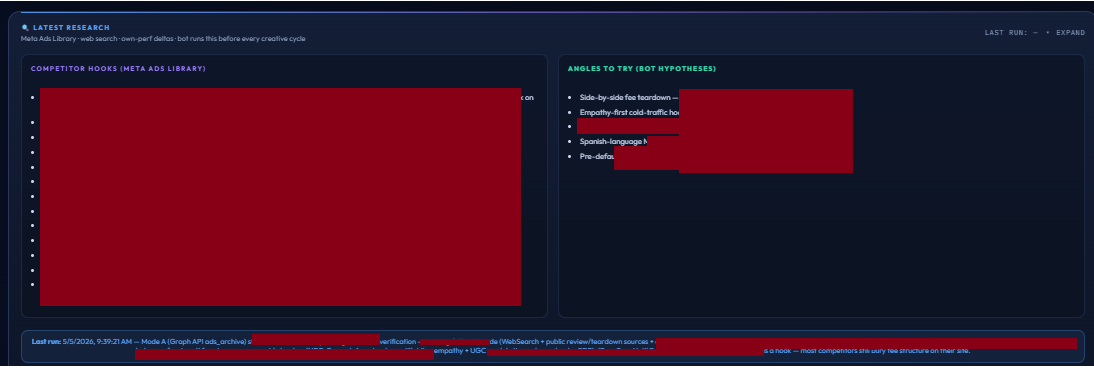Viewport: 1094px width, 369px height.
Task: Click the Meta Ads Library subtitle text
Action: pyautogui.click(x=163, y=38)
